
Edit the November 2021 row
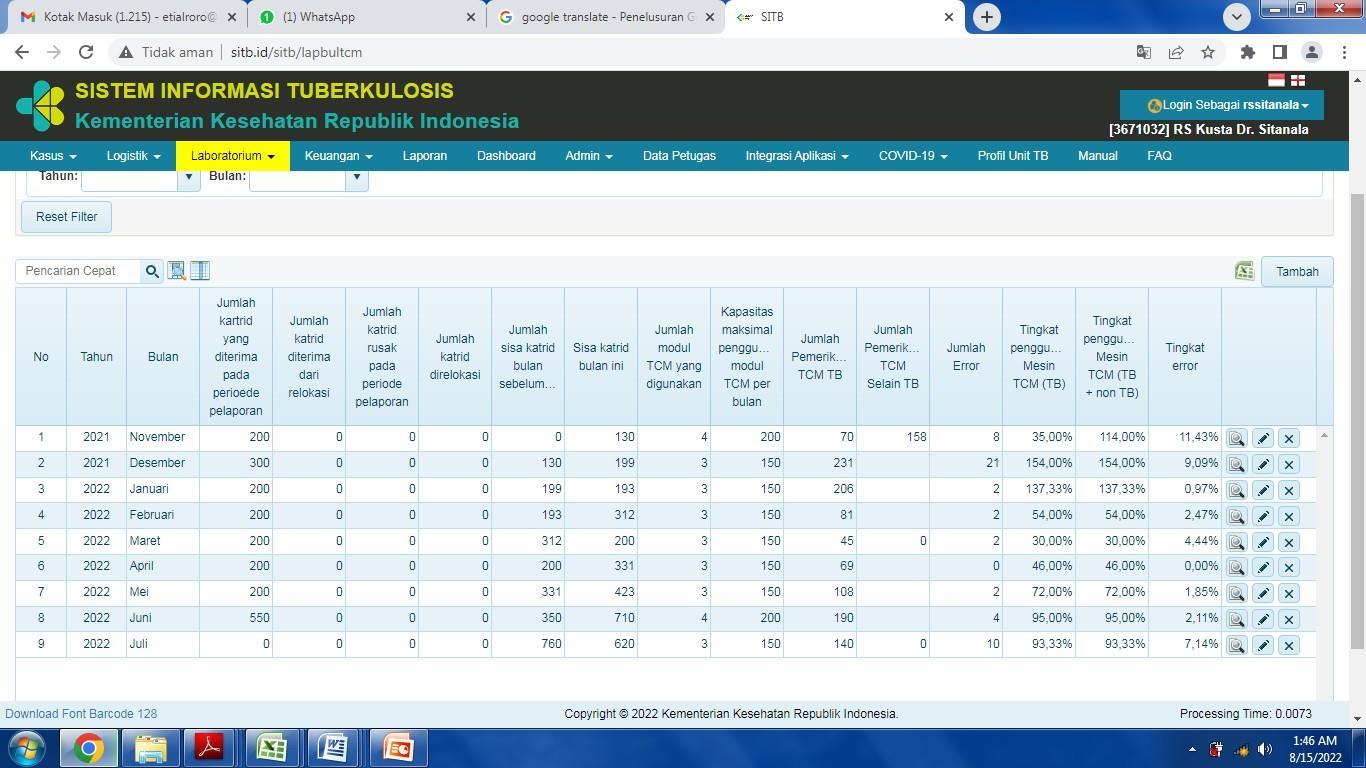pos(1263,438)
